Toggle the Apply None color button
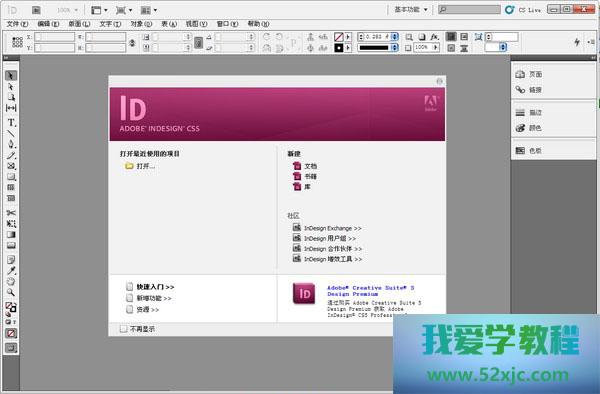600x394 pixels. 11,333
